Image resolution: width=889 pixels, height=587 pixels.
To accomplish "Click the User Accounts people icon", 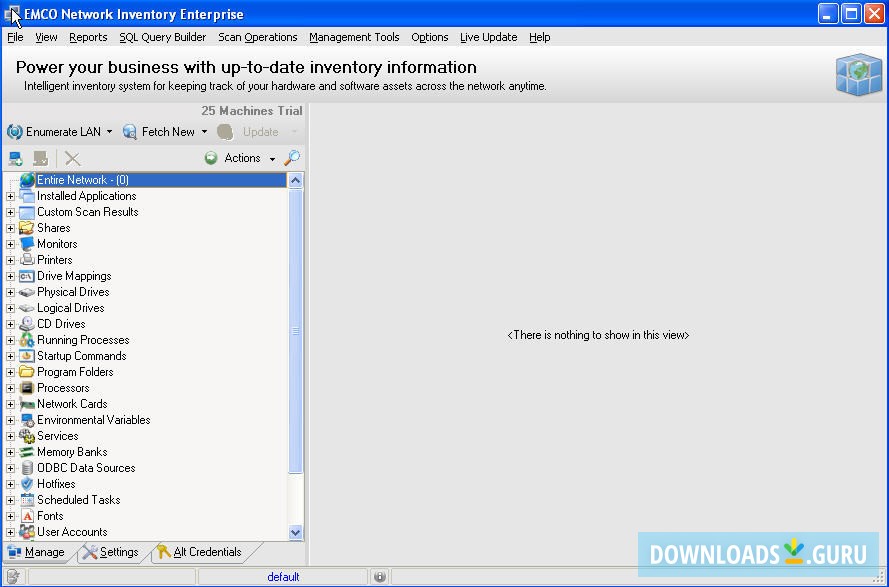I will [x=27, y=532].
